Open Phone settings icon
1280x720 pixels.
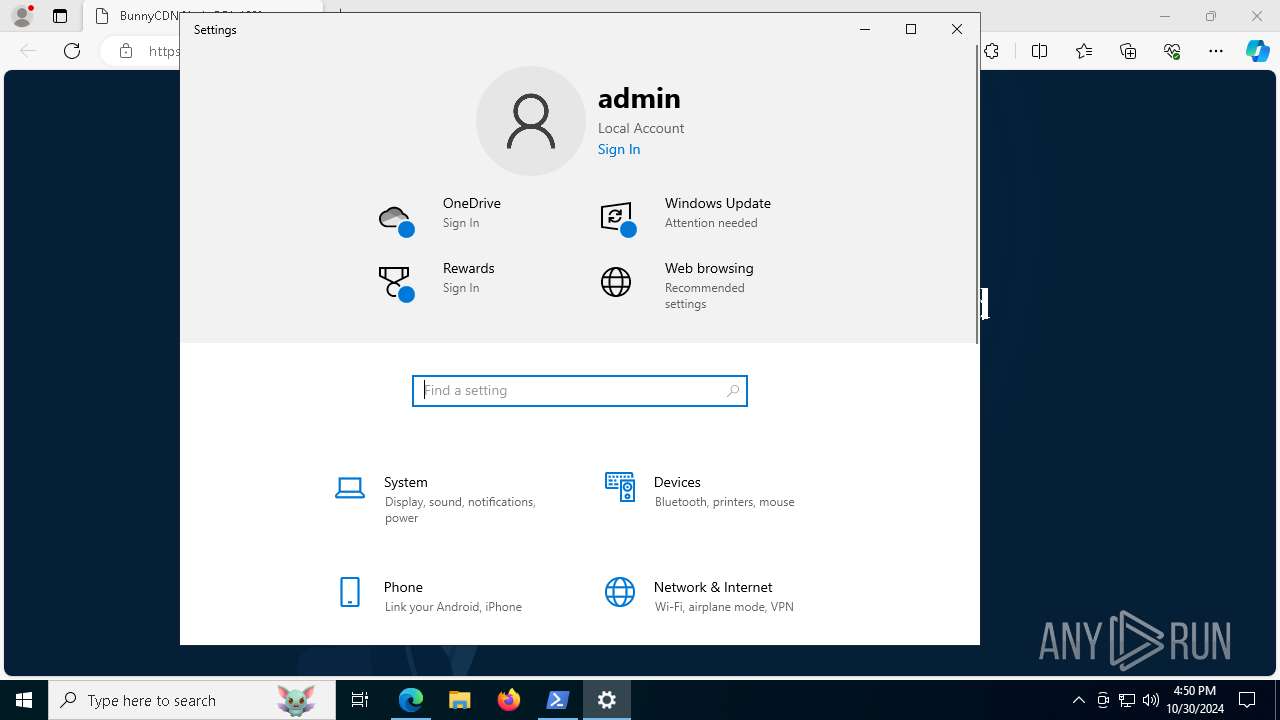(349, 592)
